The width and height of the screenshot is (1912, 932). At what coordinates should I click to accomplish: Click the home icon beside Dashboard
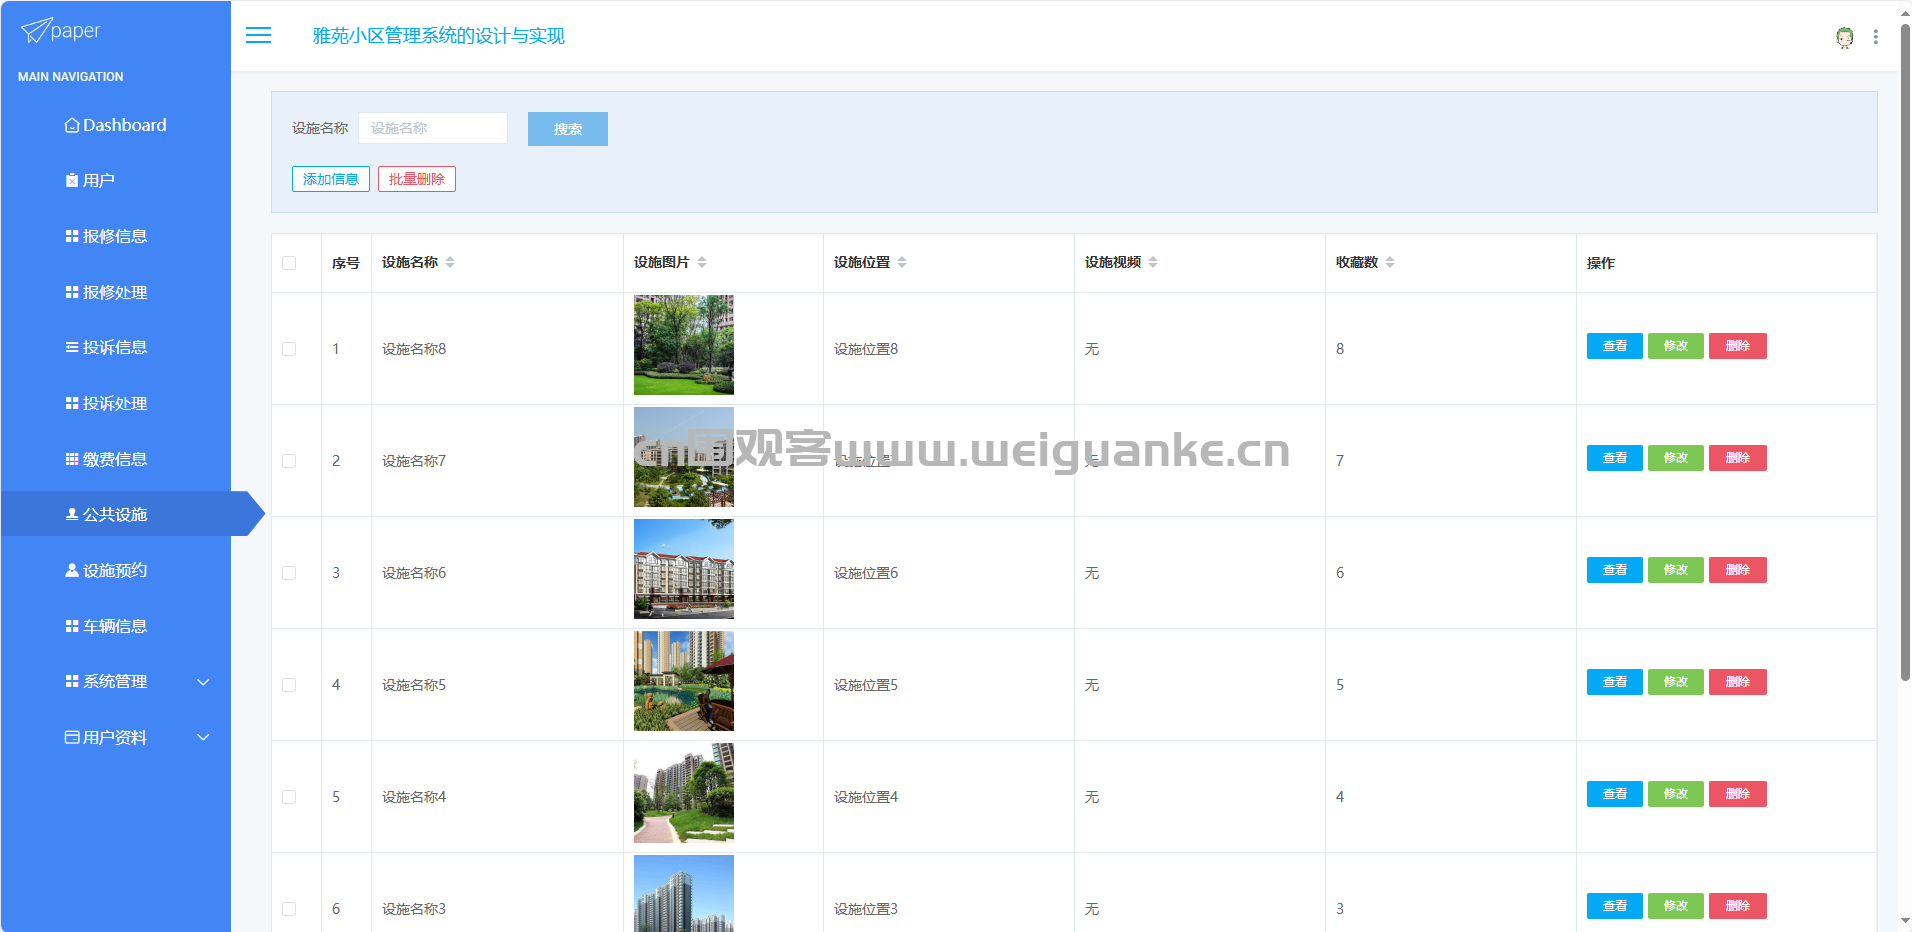pyautogui.click(x=72, y=125)
